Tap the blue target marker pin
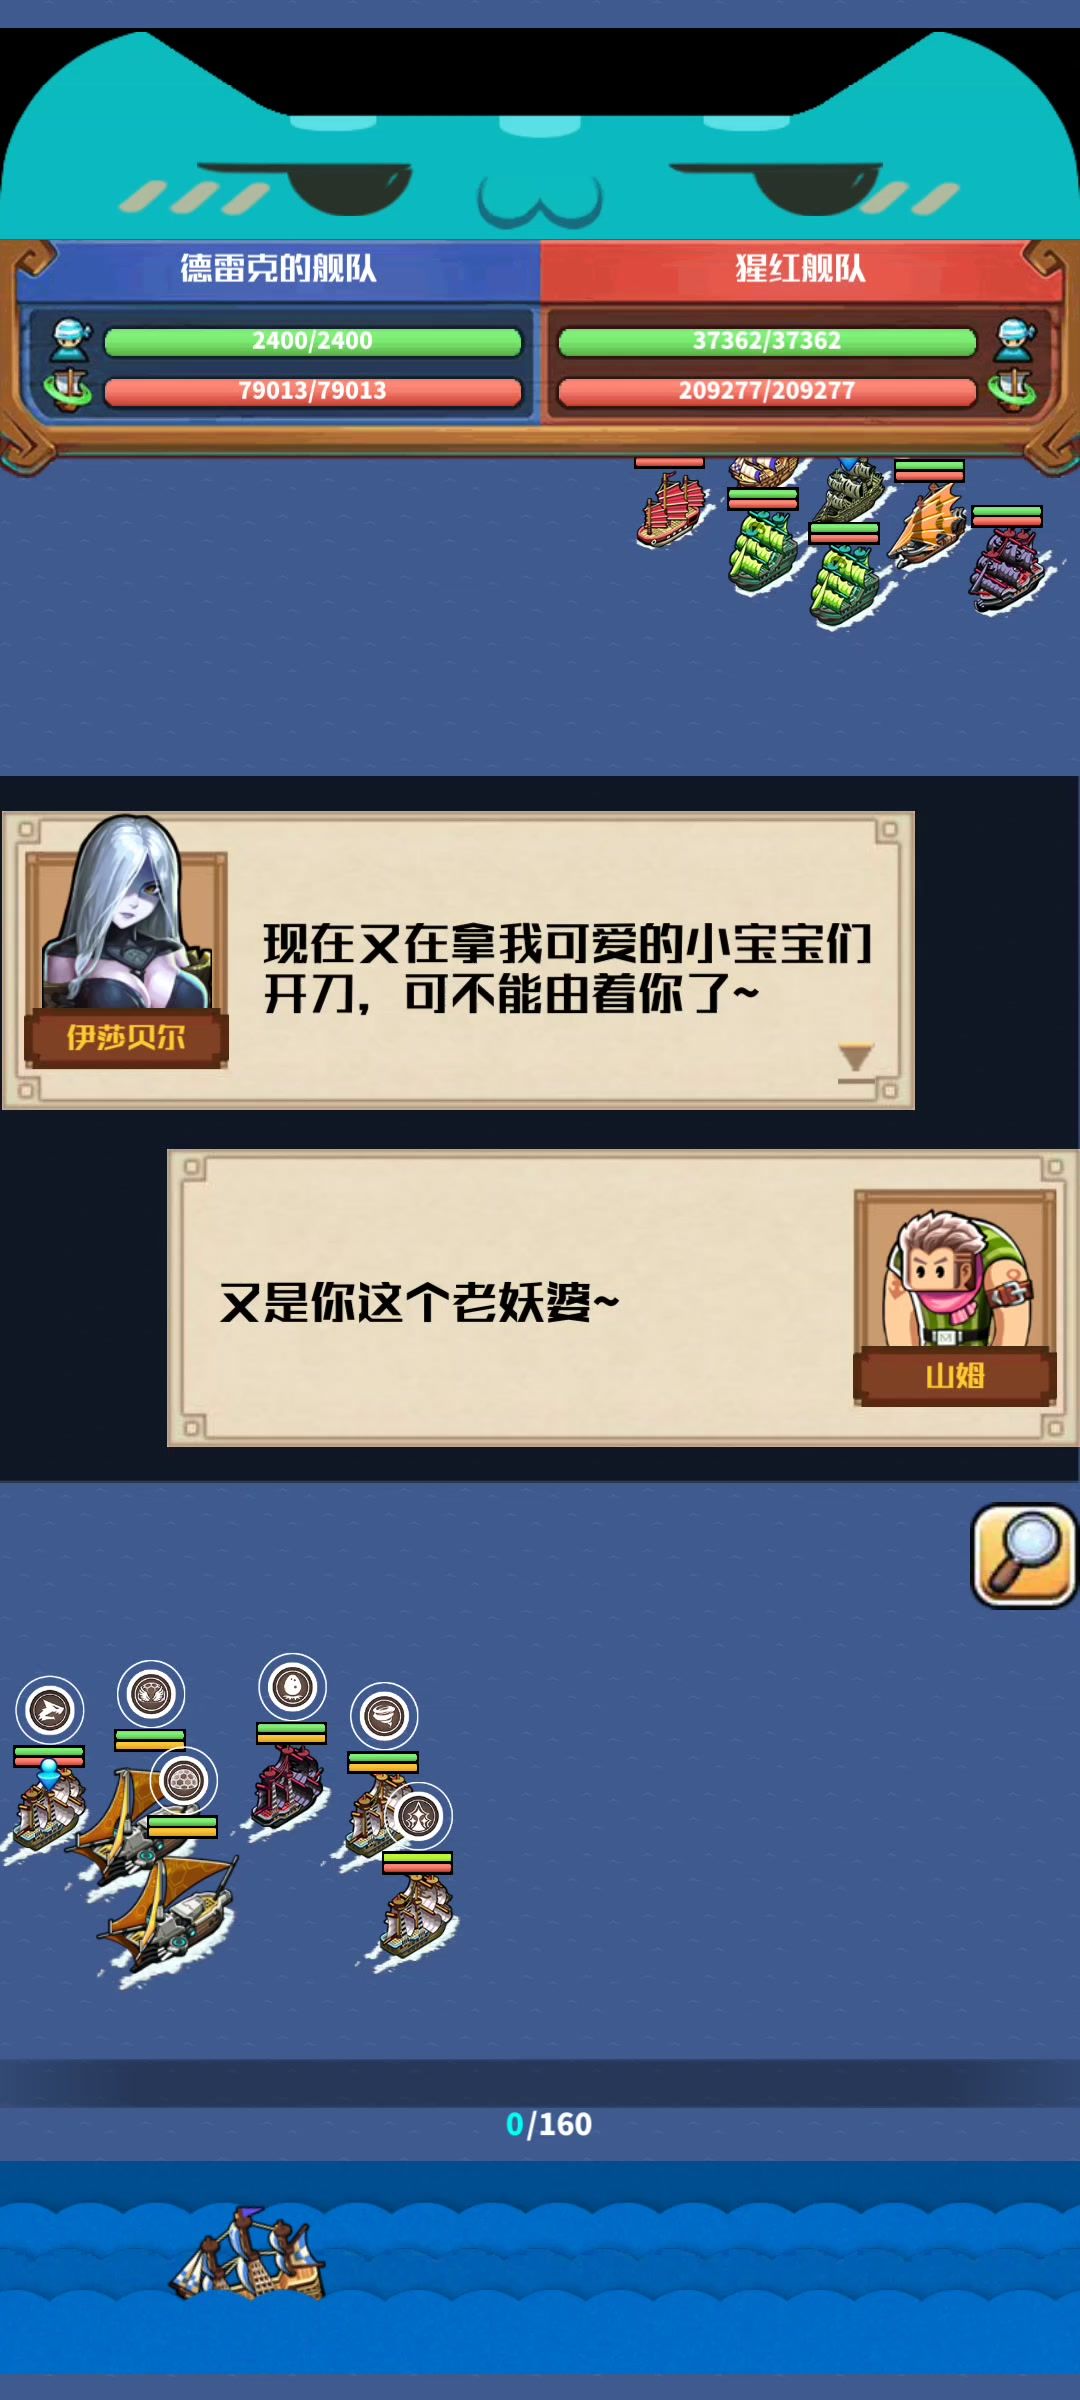 tap(48, 1773)
